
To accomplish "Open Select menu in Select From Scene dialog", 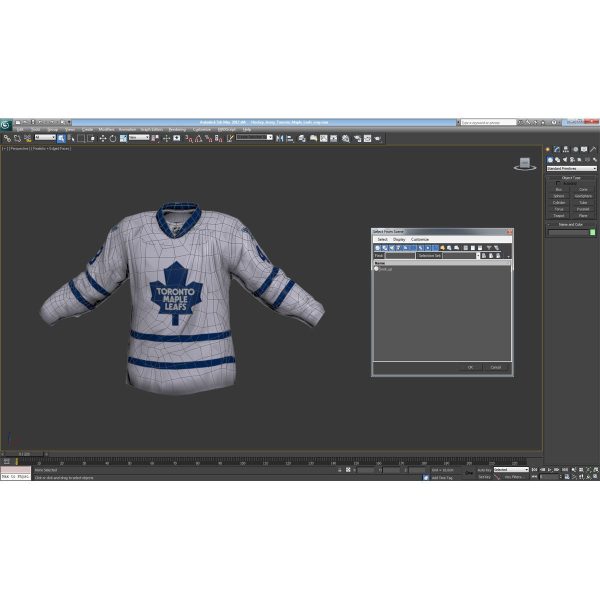I will click(383, 239).
